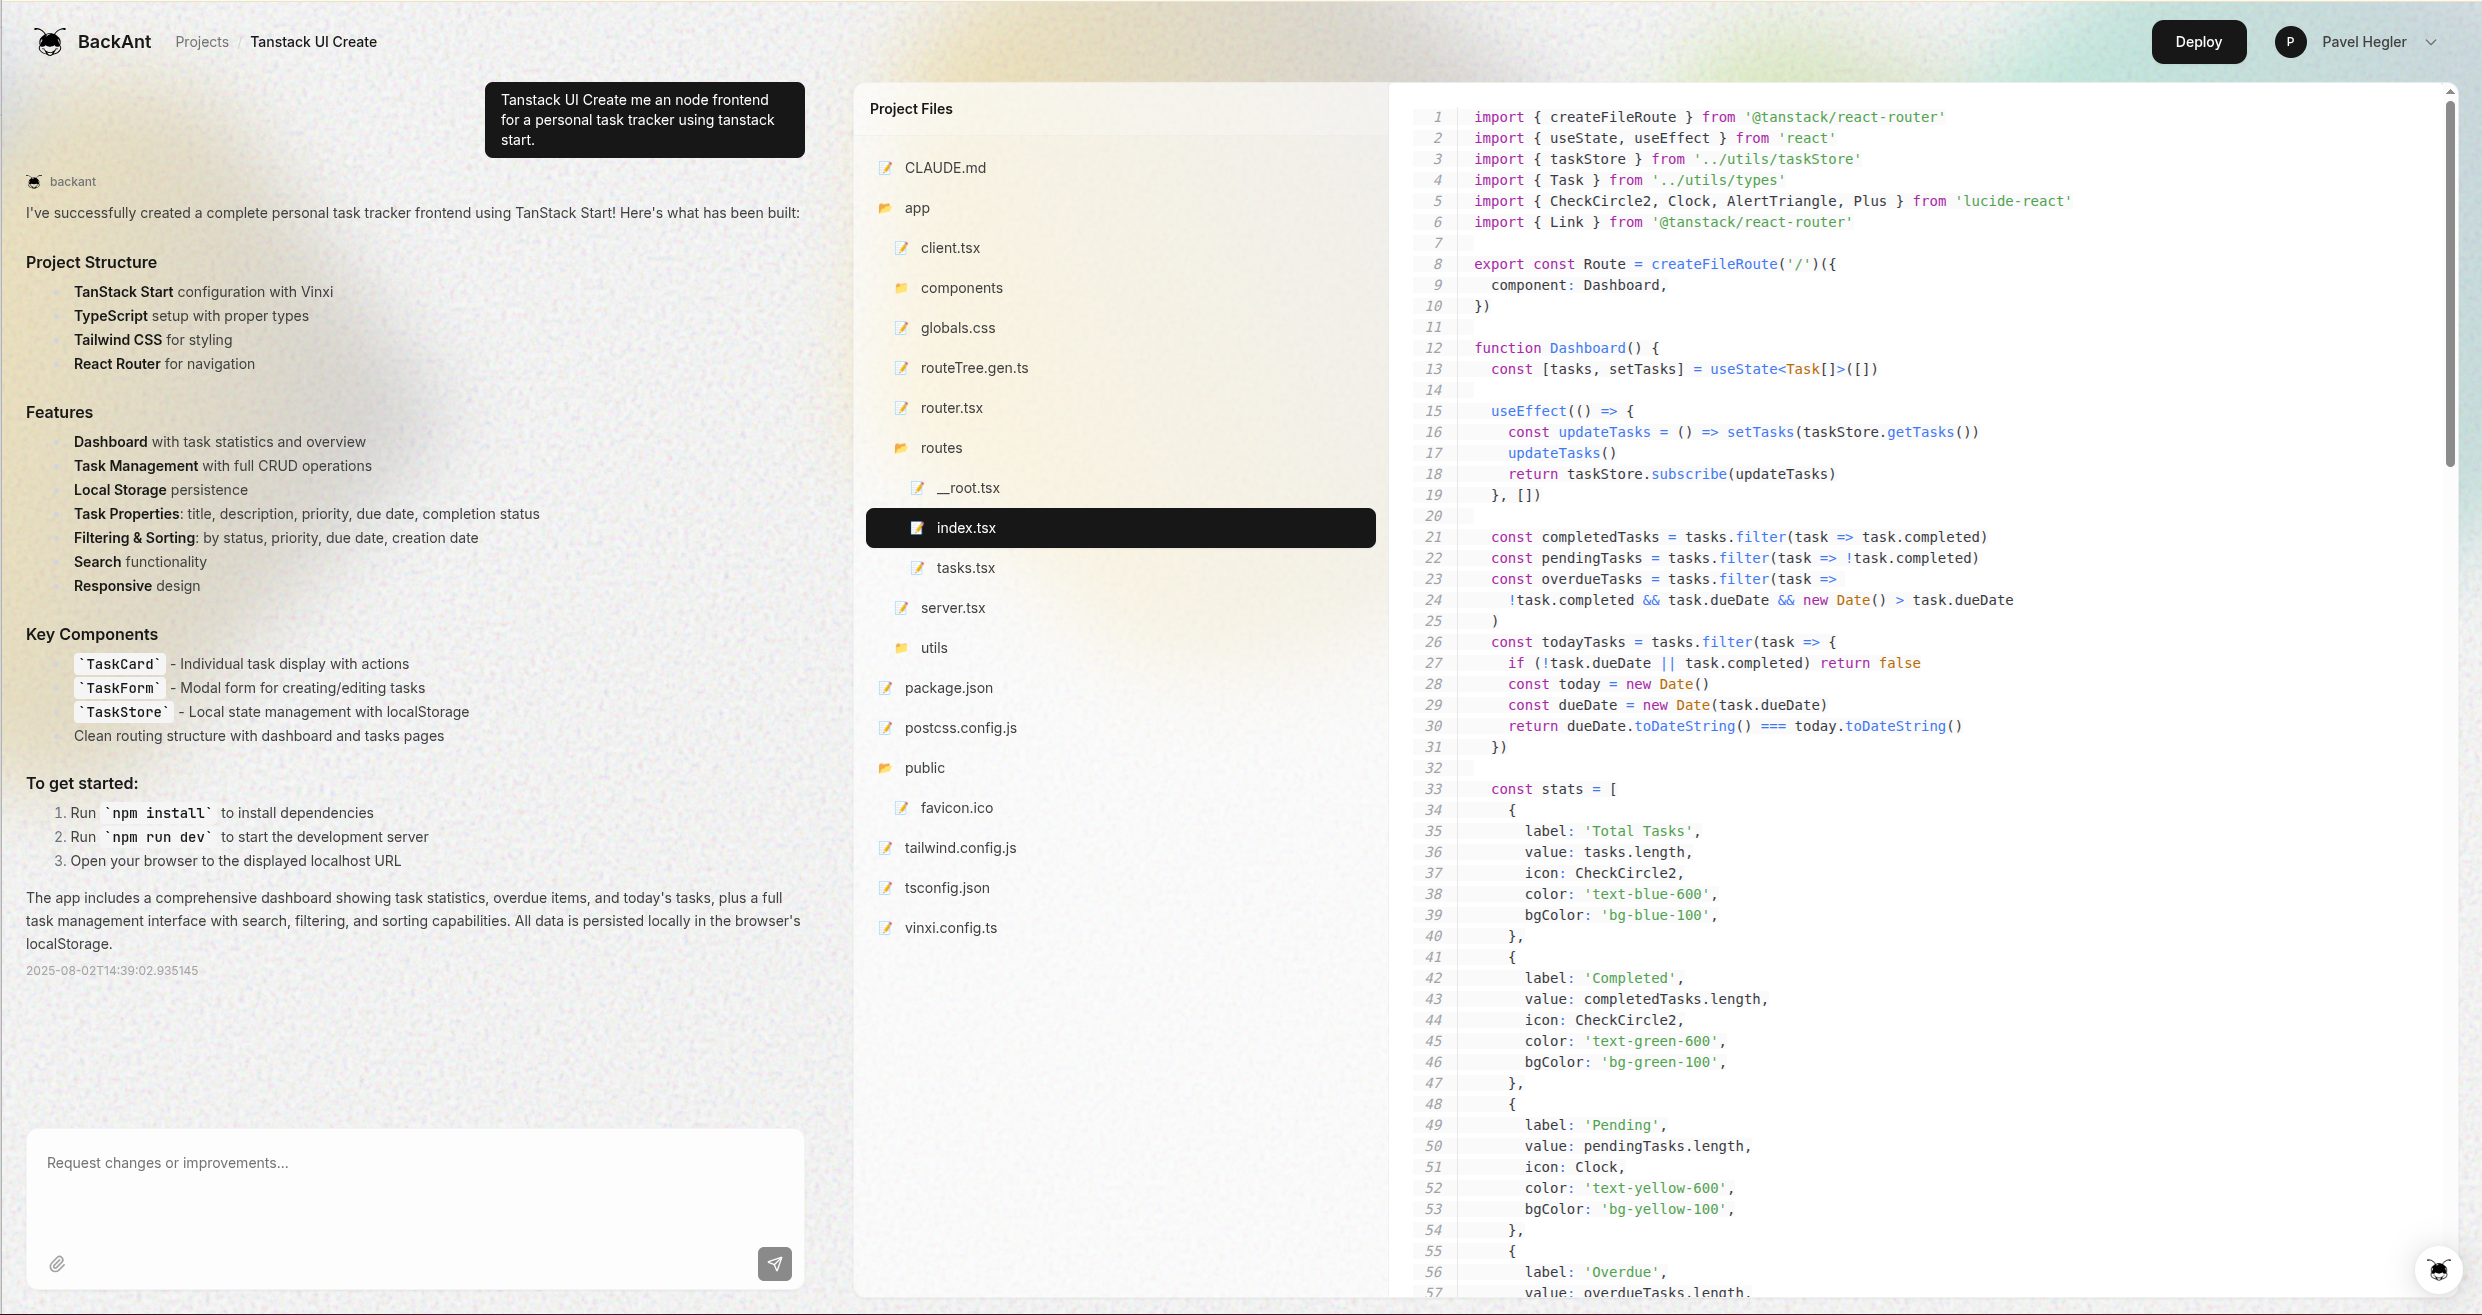Click the app folder icon
2482x1315 pixels.
[885, 208]
